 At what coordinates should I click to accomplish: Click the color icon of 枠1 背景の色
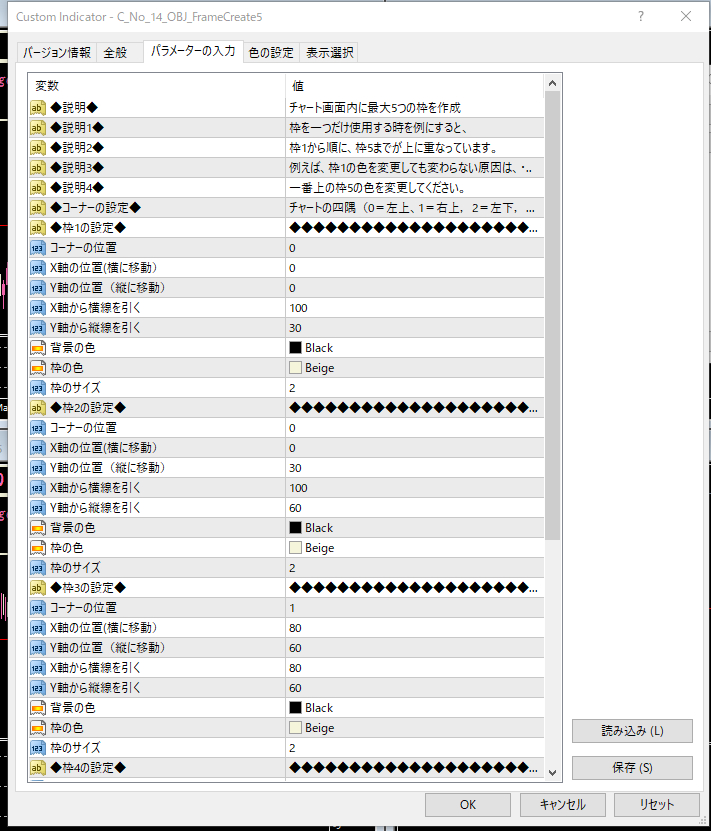(38, 348)
